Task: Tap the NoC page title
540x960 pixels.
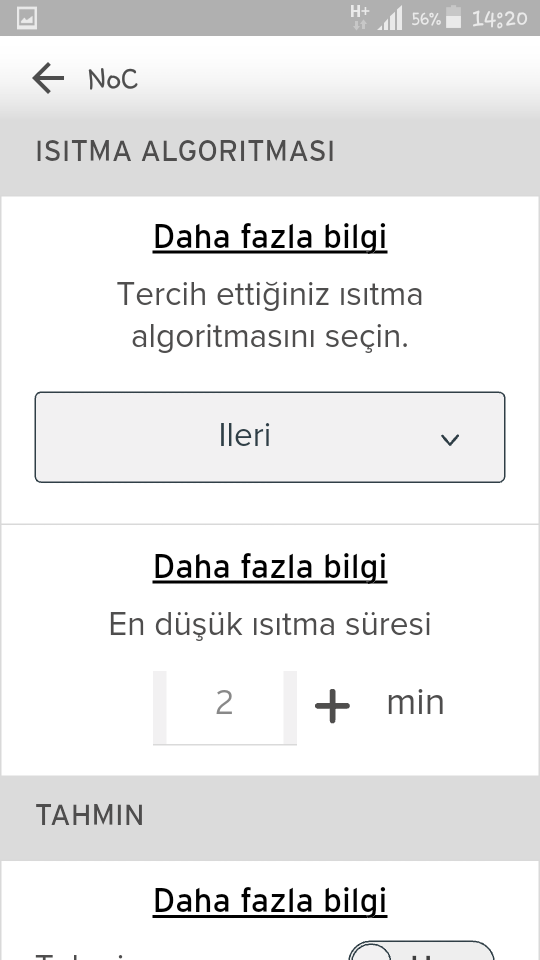Action: click(x=113, y=80)
